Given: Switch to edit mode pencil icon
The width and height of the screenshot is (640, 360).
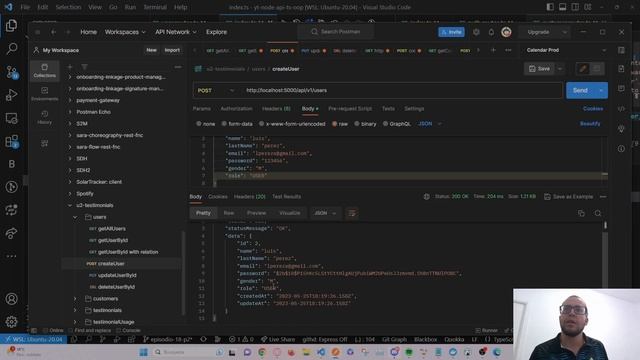Looking at the screenshot, I should (x=583, y=69).
